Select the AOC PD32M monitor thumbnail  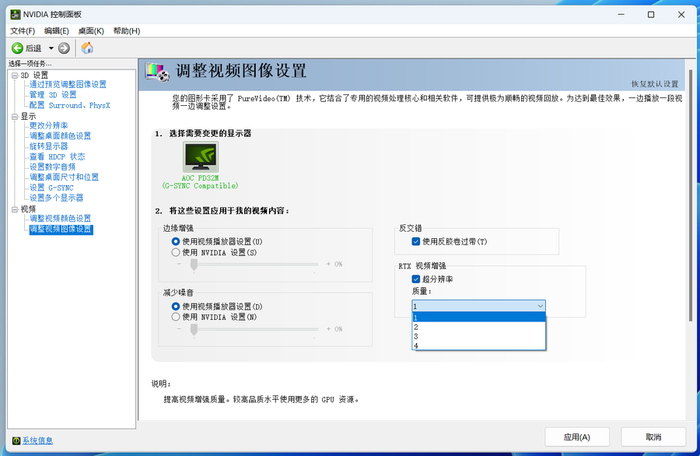pyautogui.click(x=200, y=157)
